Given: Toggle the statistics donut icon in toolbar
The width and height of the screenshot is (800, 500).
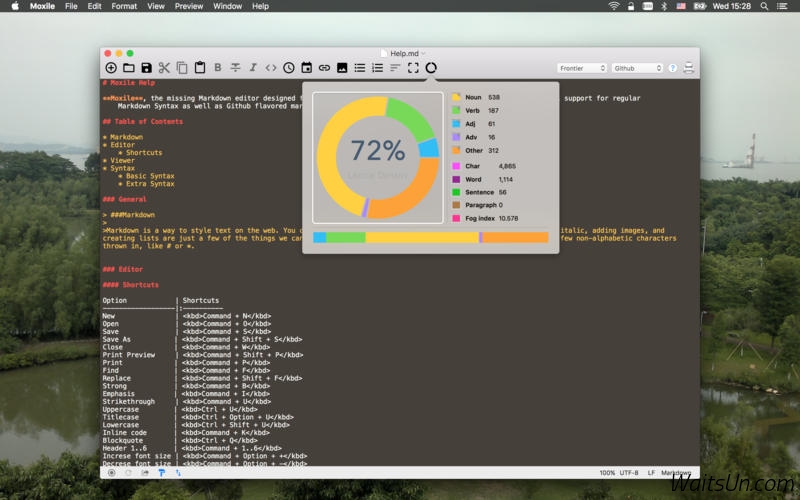Looking at the screenshot, I should coord(431,68).
